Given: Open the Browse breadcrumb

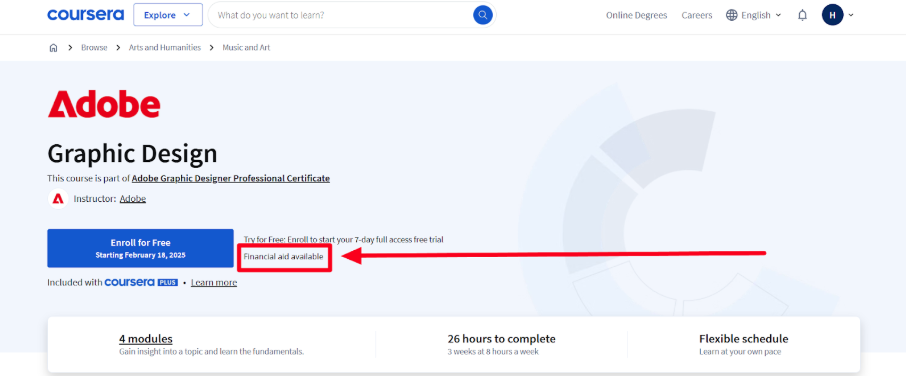Looking at the screenshot, I should (x=94, y=48).
